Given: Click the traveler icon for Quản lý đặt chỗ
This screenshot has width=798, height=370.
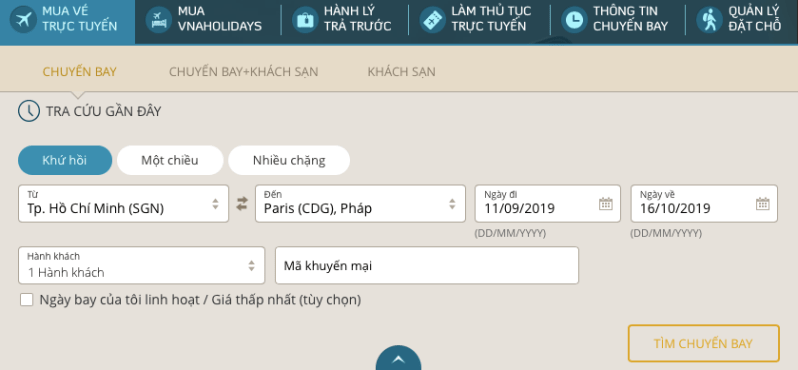Looking at the screenshot, I should (x=709, y=20).
